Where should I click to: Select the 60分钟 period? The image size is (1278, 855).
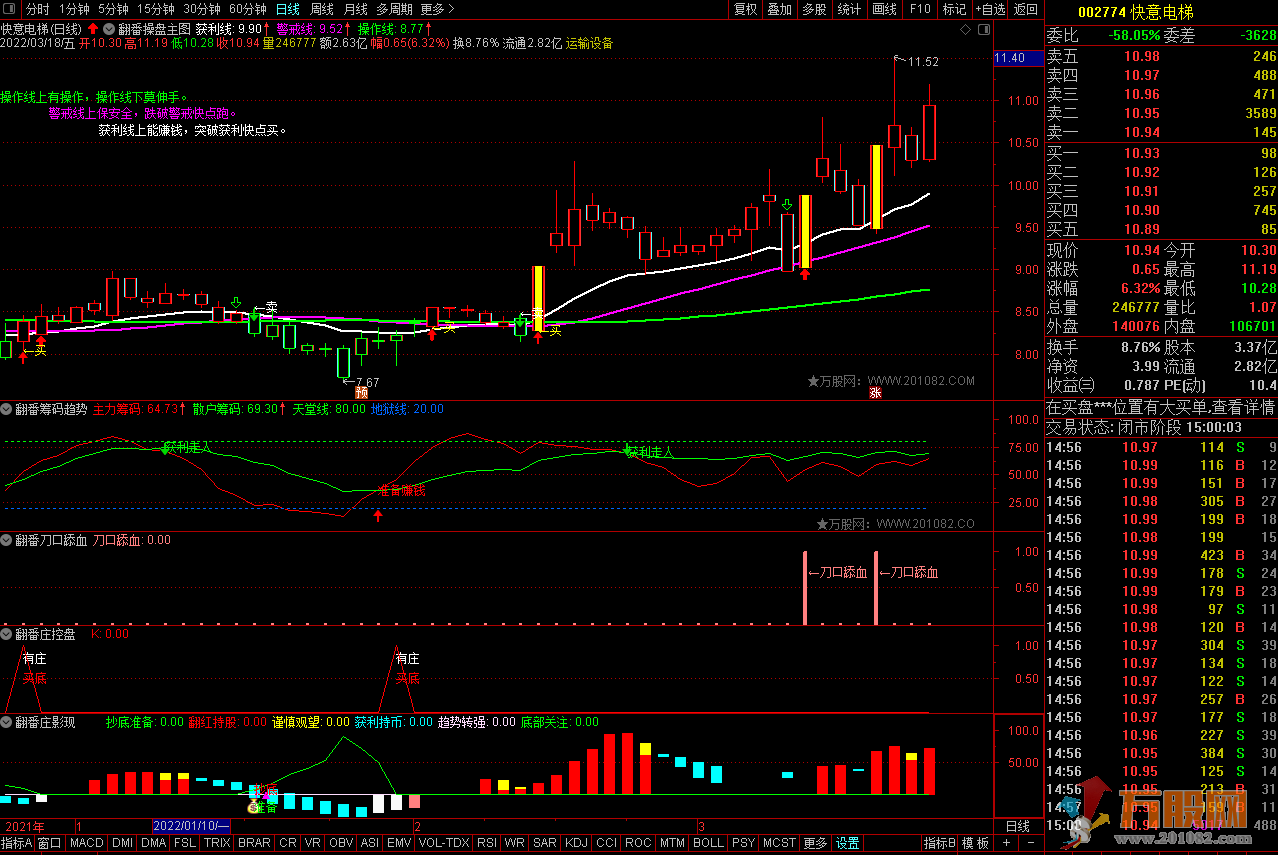(x=248, y=9)
